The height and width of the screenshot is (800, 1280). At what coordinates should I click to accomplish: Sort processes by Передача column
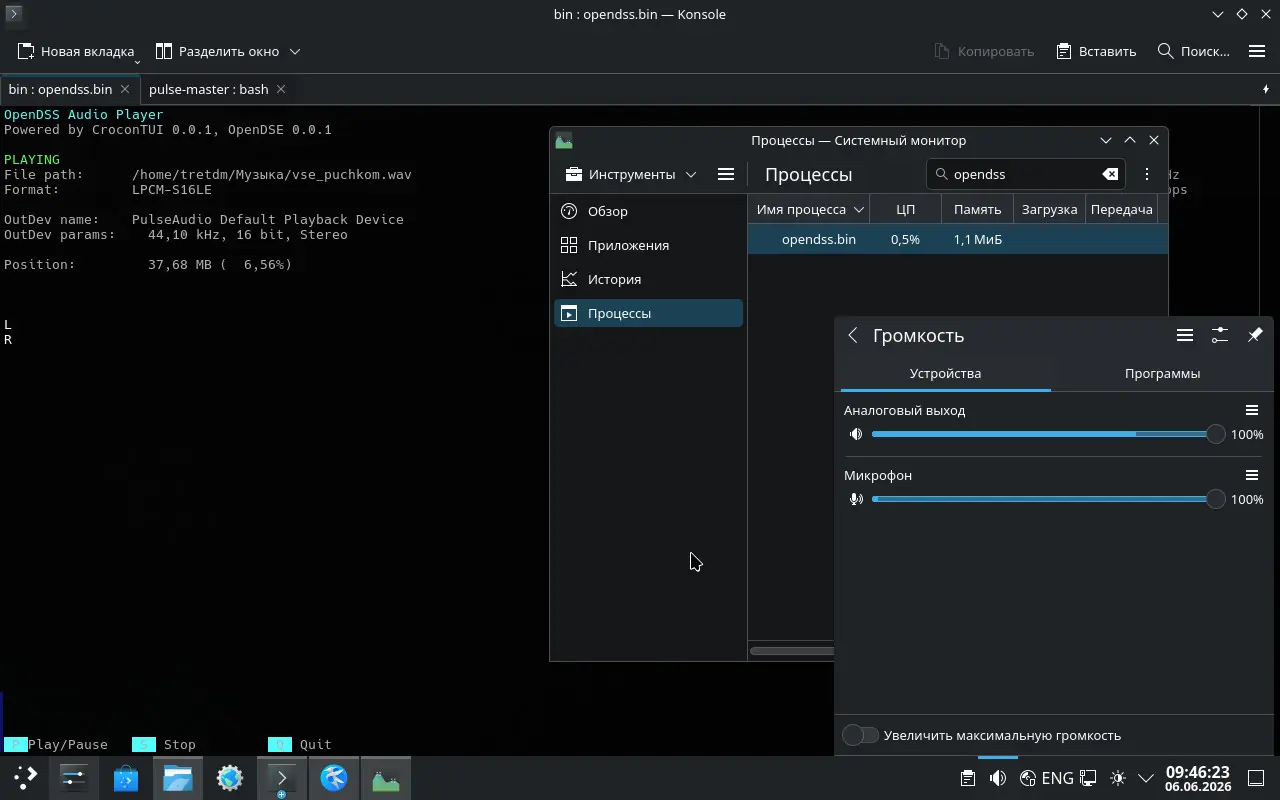(x=1121, y=209)
